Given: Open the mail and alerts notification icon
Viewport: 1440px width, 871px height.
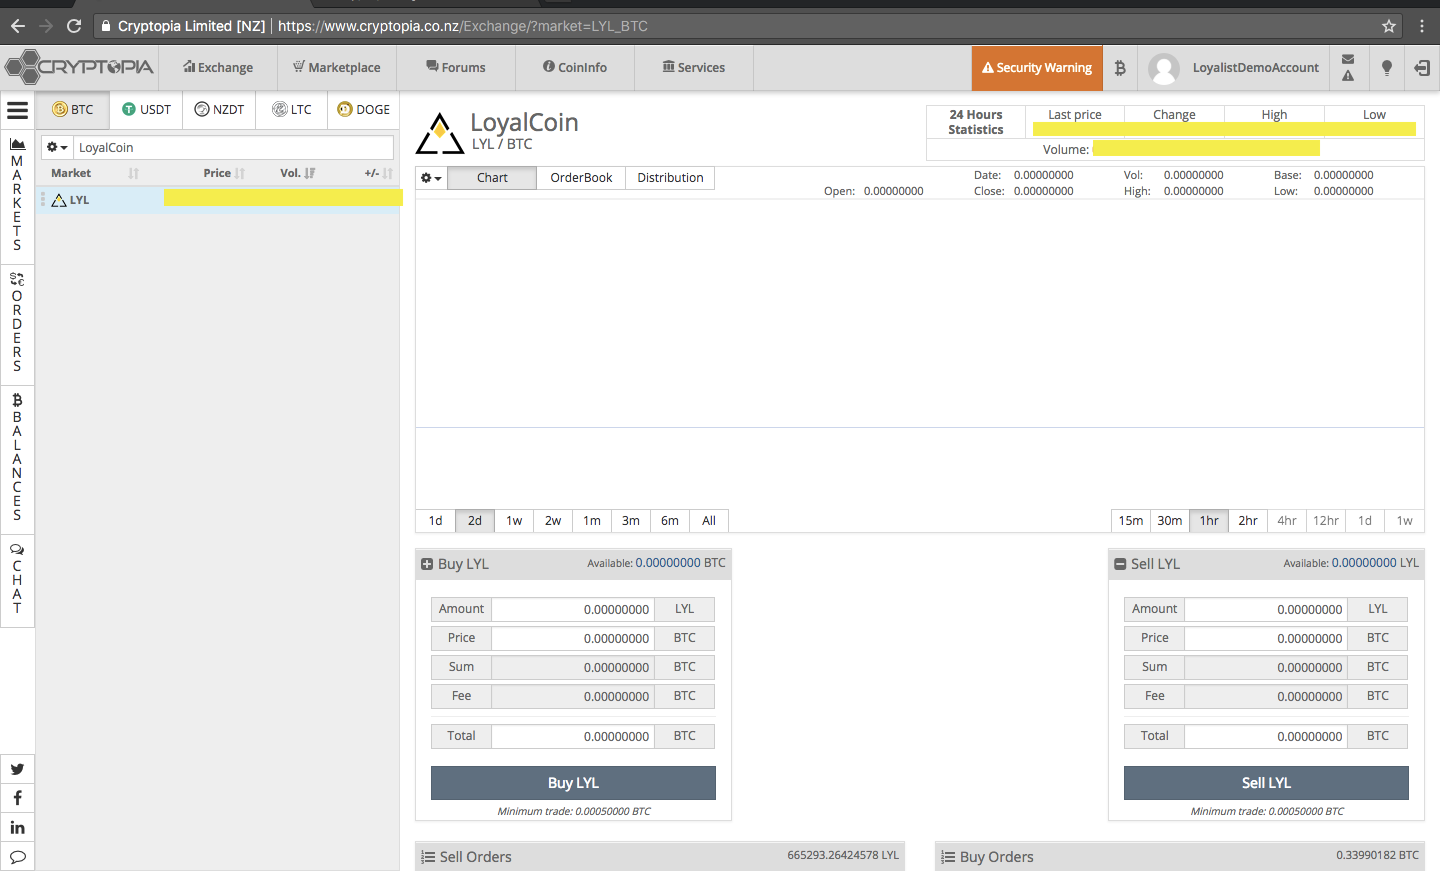Looking at the screenshot, I should click(1348, 68).
